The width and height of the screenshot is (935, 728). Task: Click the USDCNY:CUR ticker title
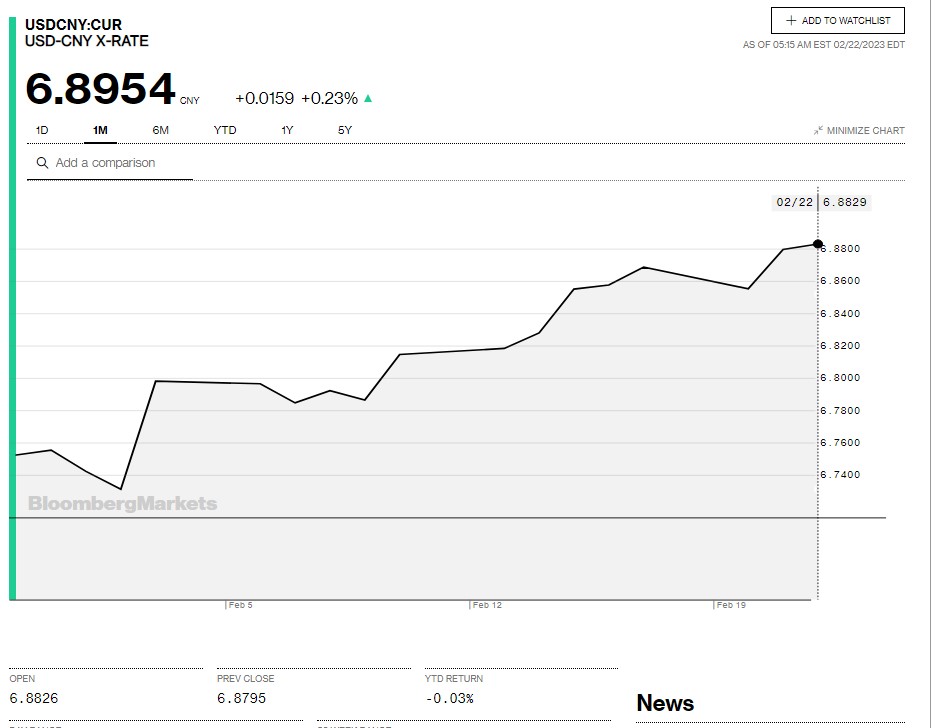[x=73, y=24]
